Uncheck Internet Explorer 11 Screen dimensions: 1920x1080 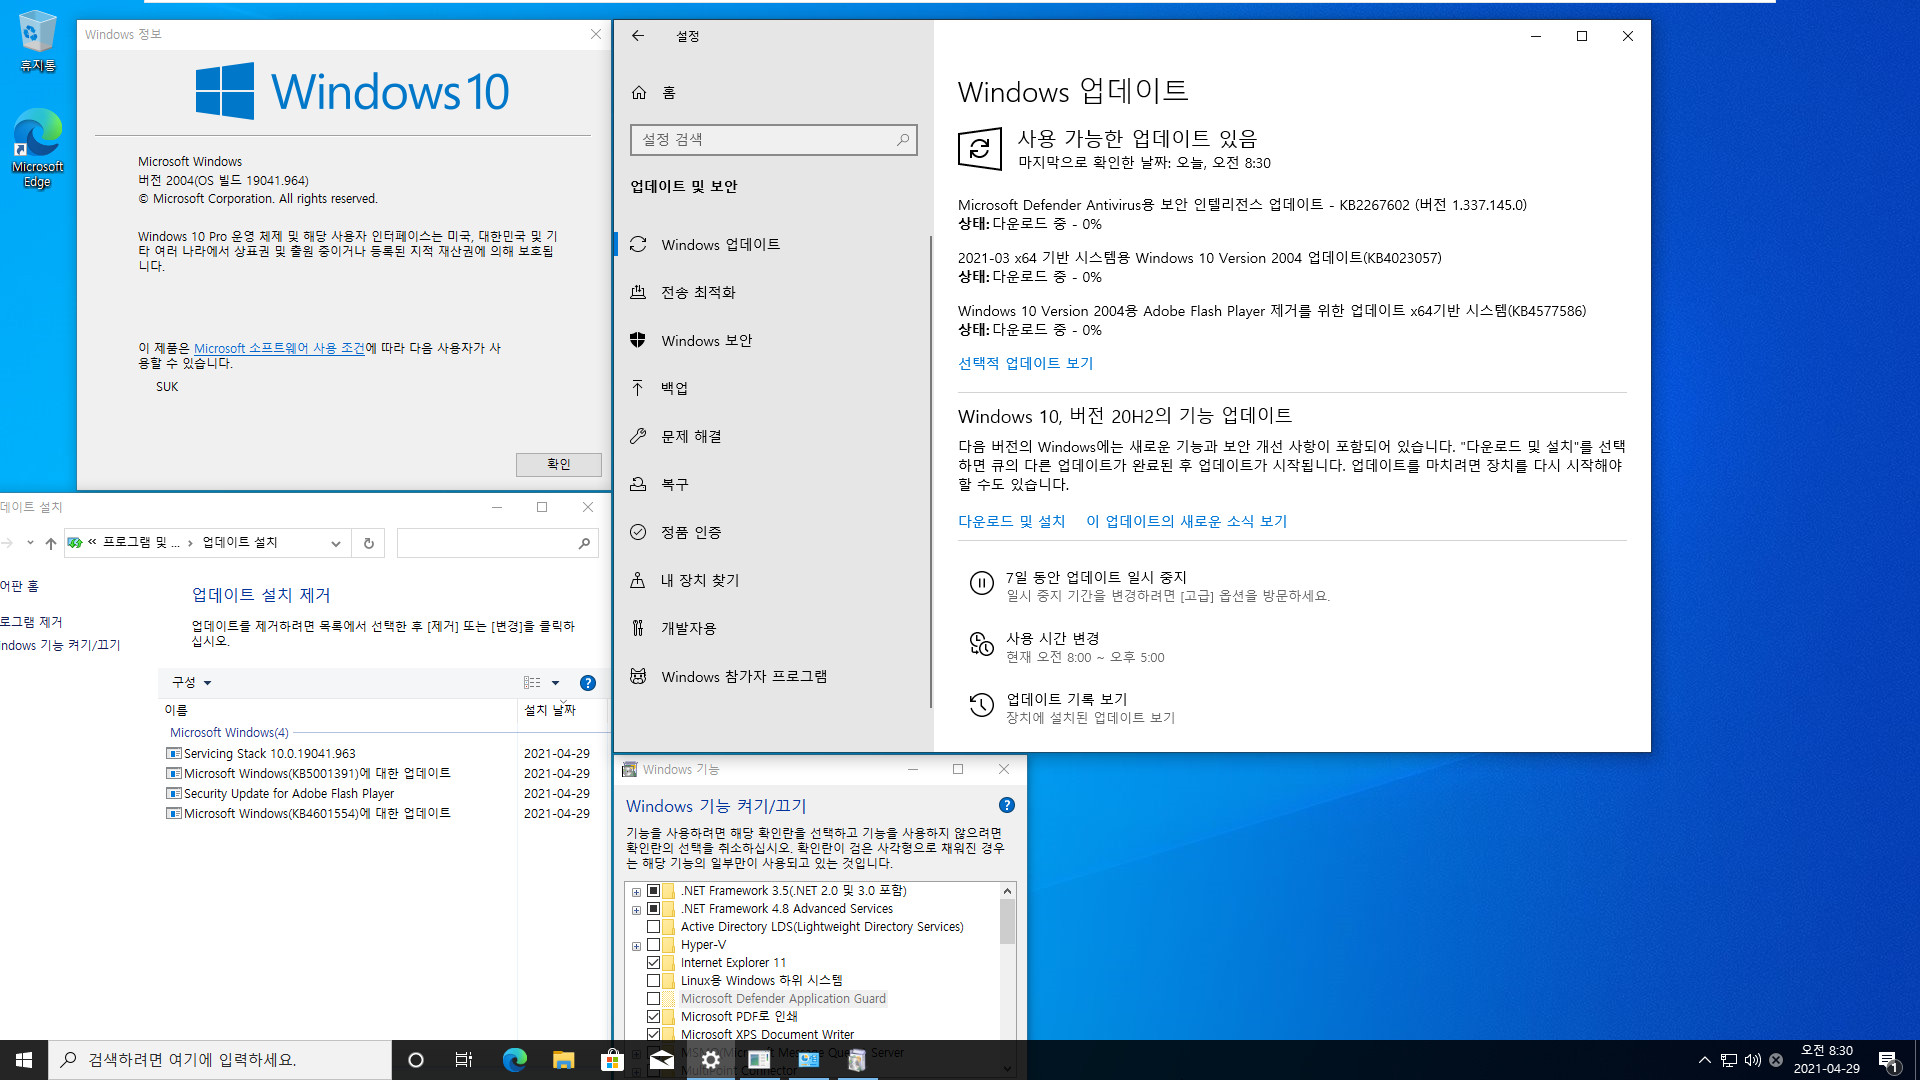pyautogui.click(x=653, y=963)
